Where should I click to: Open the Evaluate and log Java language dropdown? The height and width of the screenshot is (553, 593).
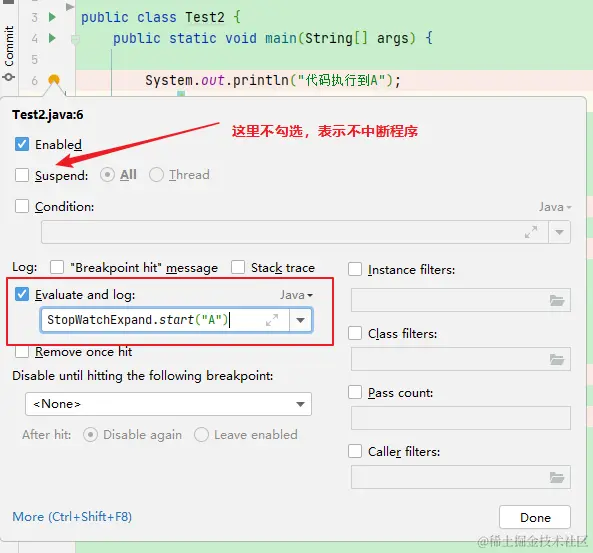[296, 295]
